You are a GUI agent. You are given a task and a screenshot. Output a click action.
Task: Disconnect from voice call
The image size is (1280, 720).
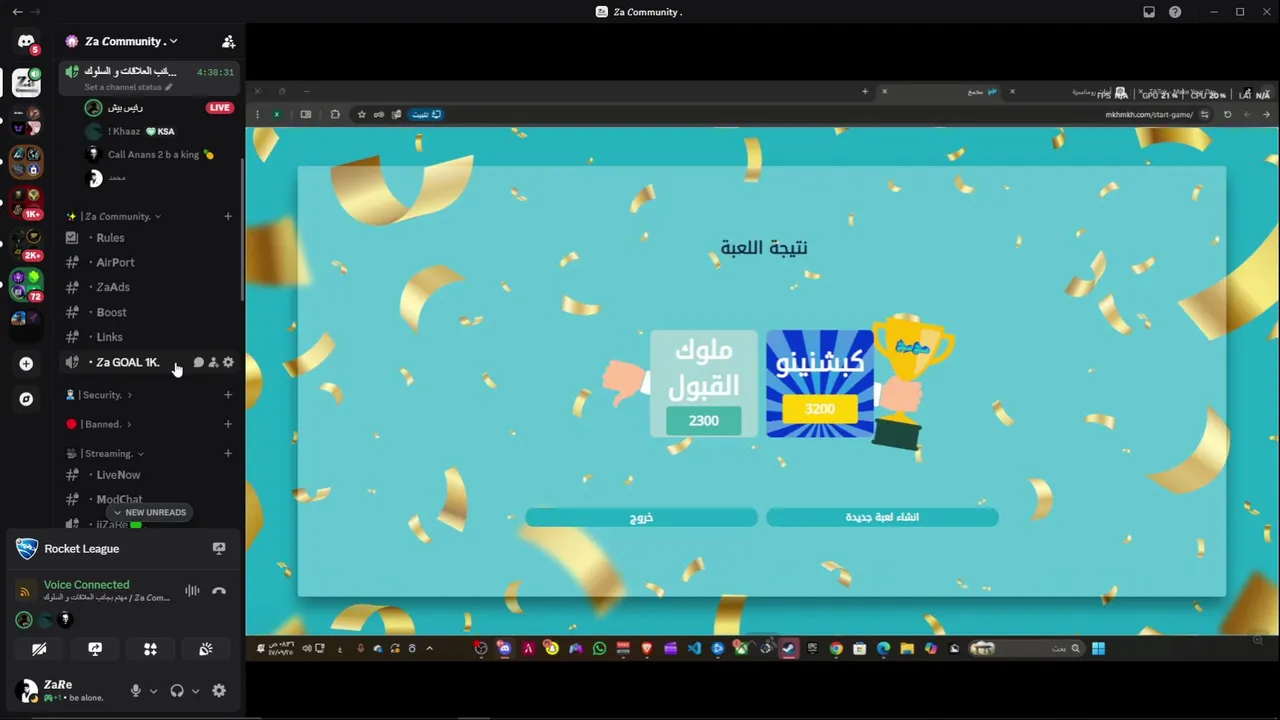[219, 591]
